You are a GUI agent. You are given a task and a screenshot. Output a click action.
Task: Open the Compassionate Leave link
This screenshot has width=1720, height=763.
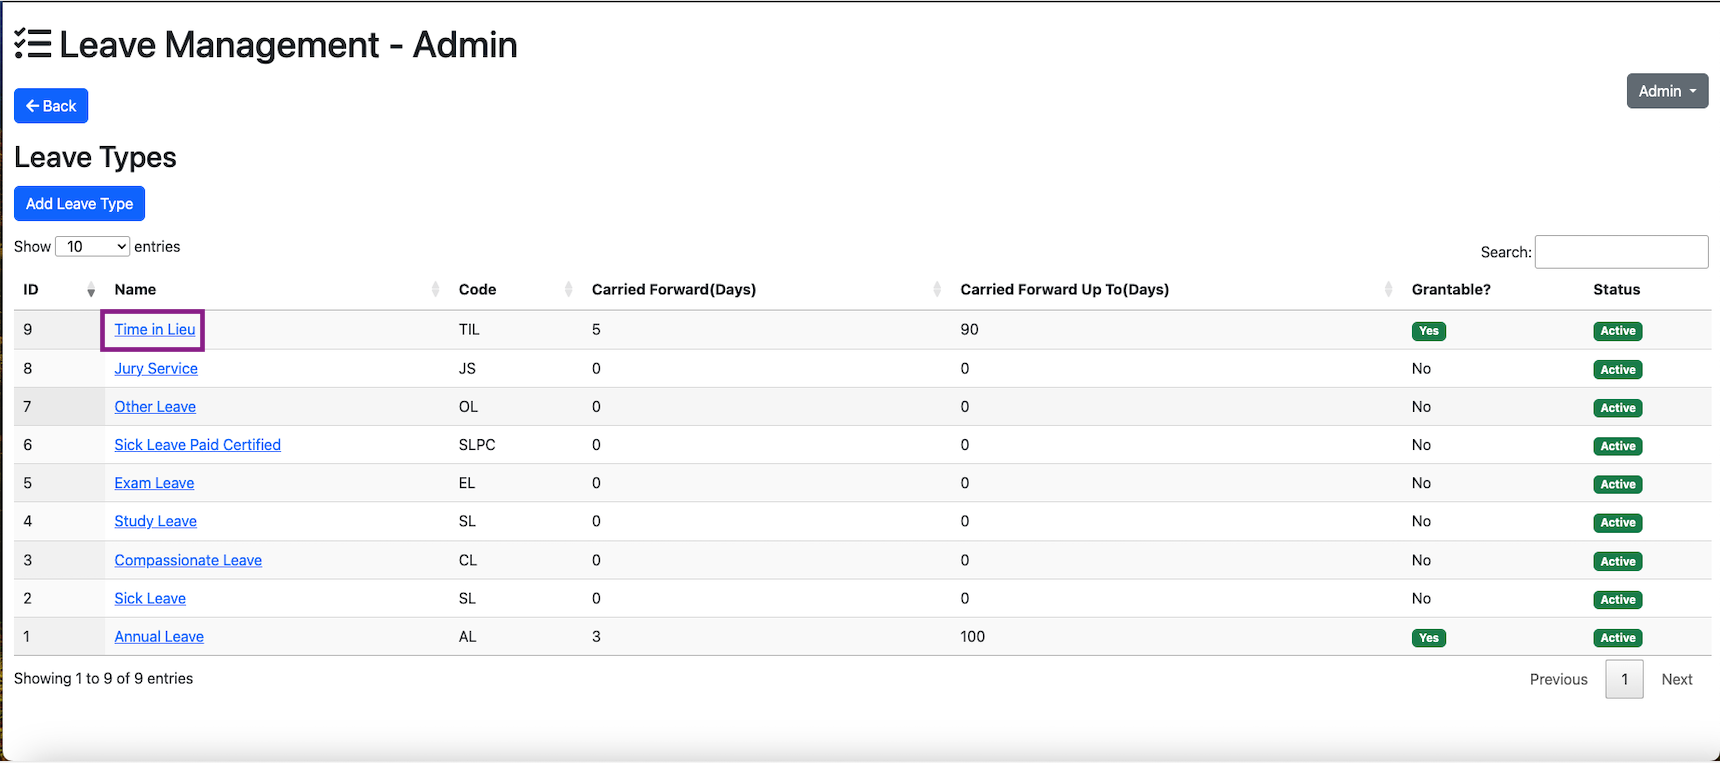pos(188,560)
